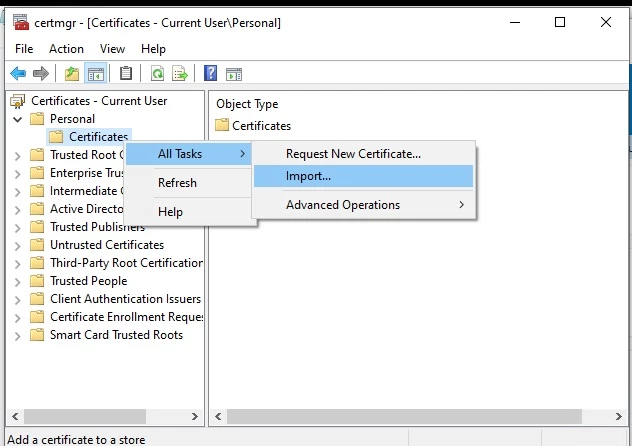Click the Object Type column header

click(x=247, y=104)
